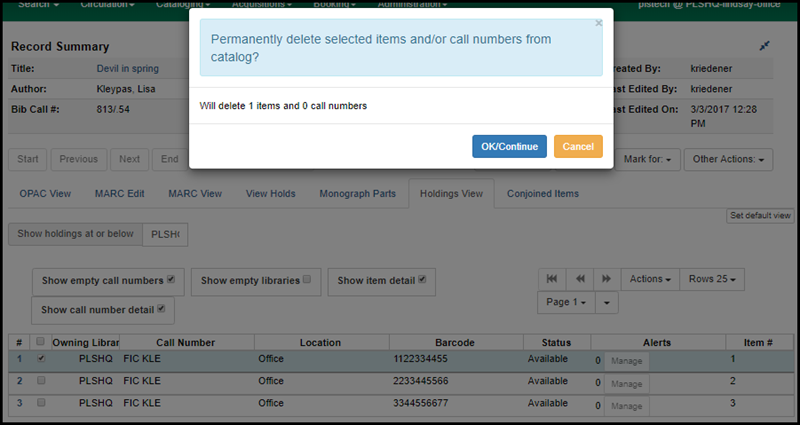The image size is (800, 425).
Task: Check row 2 checkbox for barcode 2233445566
Action: (x=41, y=380)
